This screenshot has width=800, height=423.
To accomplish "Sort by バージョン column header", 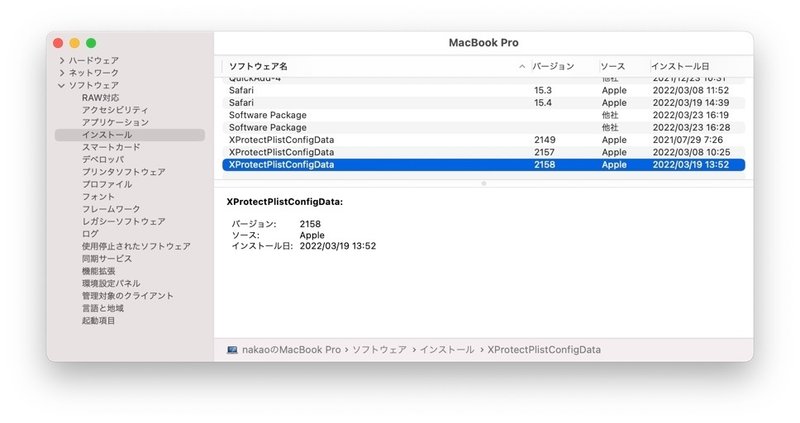I will tap(553, 66).
